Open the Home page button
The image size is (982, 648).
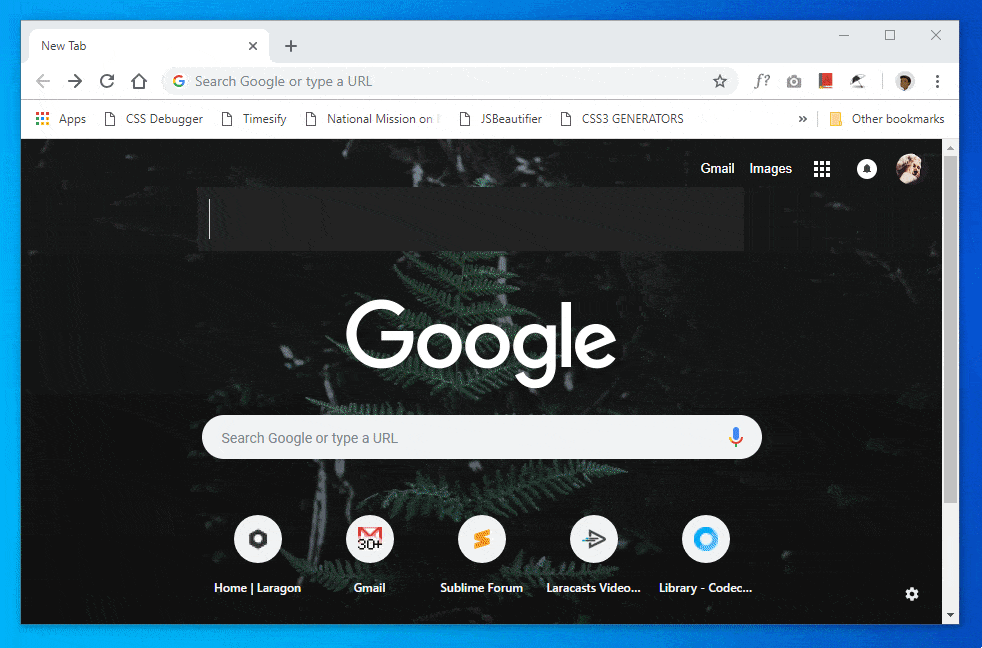(x=139, y=81)
